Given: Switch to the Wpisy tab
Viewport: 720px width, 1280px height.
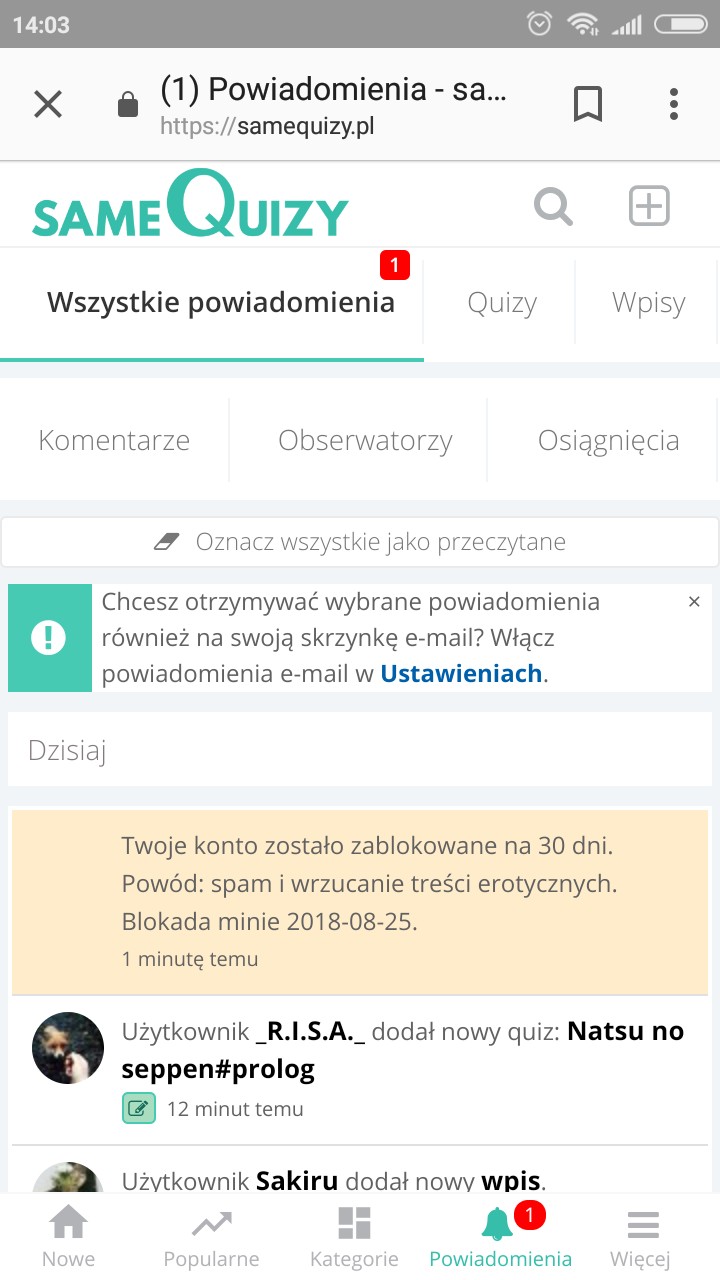Looking at the screenshot, I should coord(648,303).
